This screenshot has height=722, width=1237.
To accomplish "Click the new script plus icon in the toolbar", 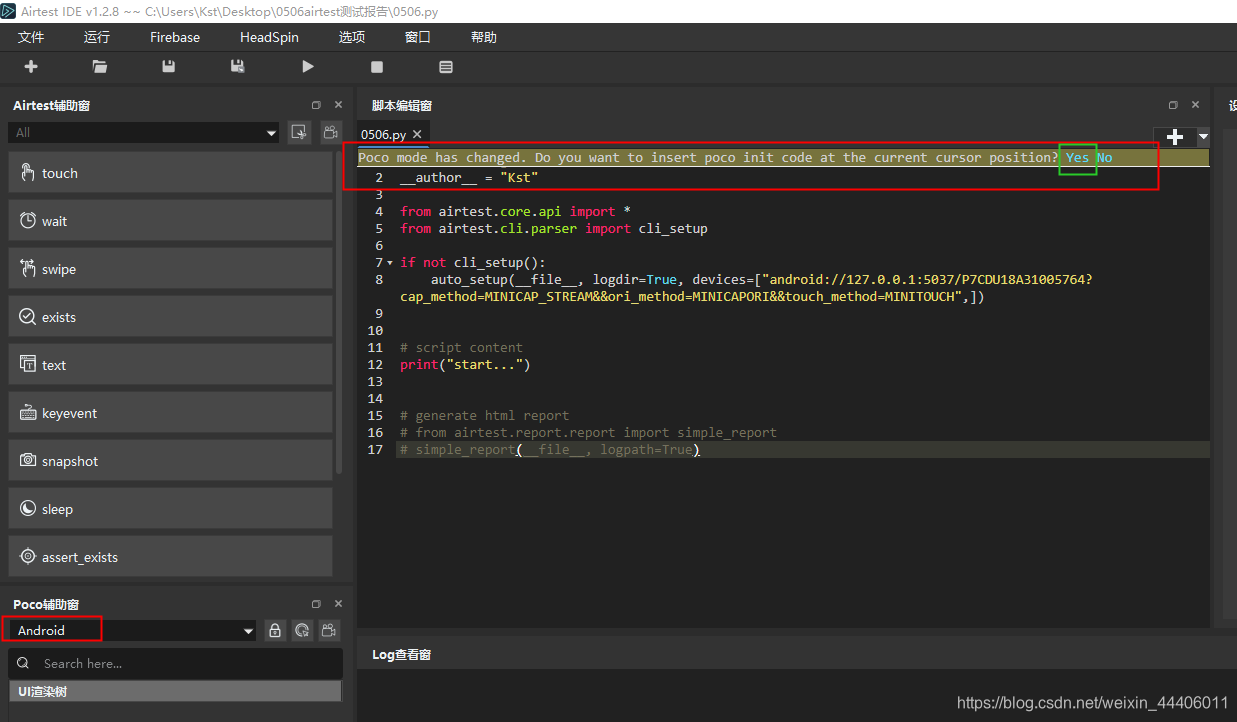I will (31, 67).
